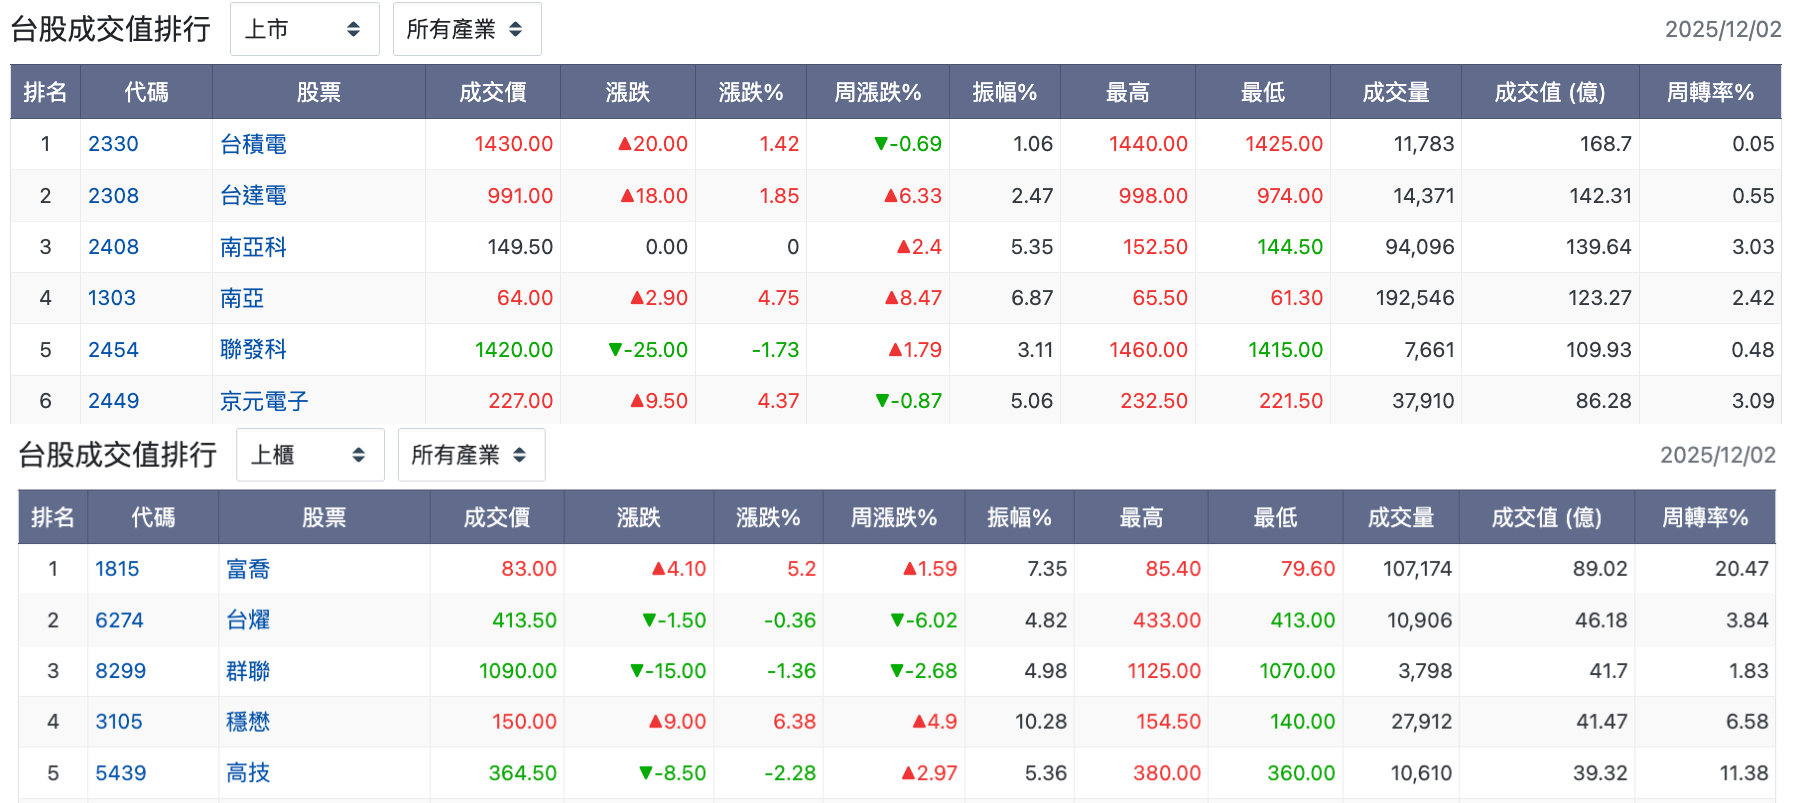Open 富喬 stock link
This screenshot has width=1804, height=803.
pyautogui.click(x=248, y=569)
